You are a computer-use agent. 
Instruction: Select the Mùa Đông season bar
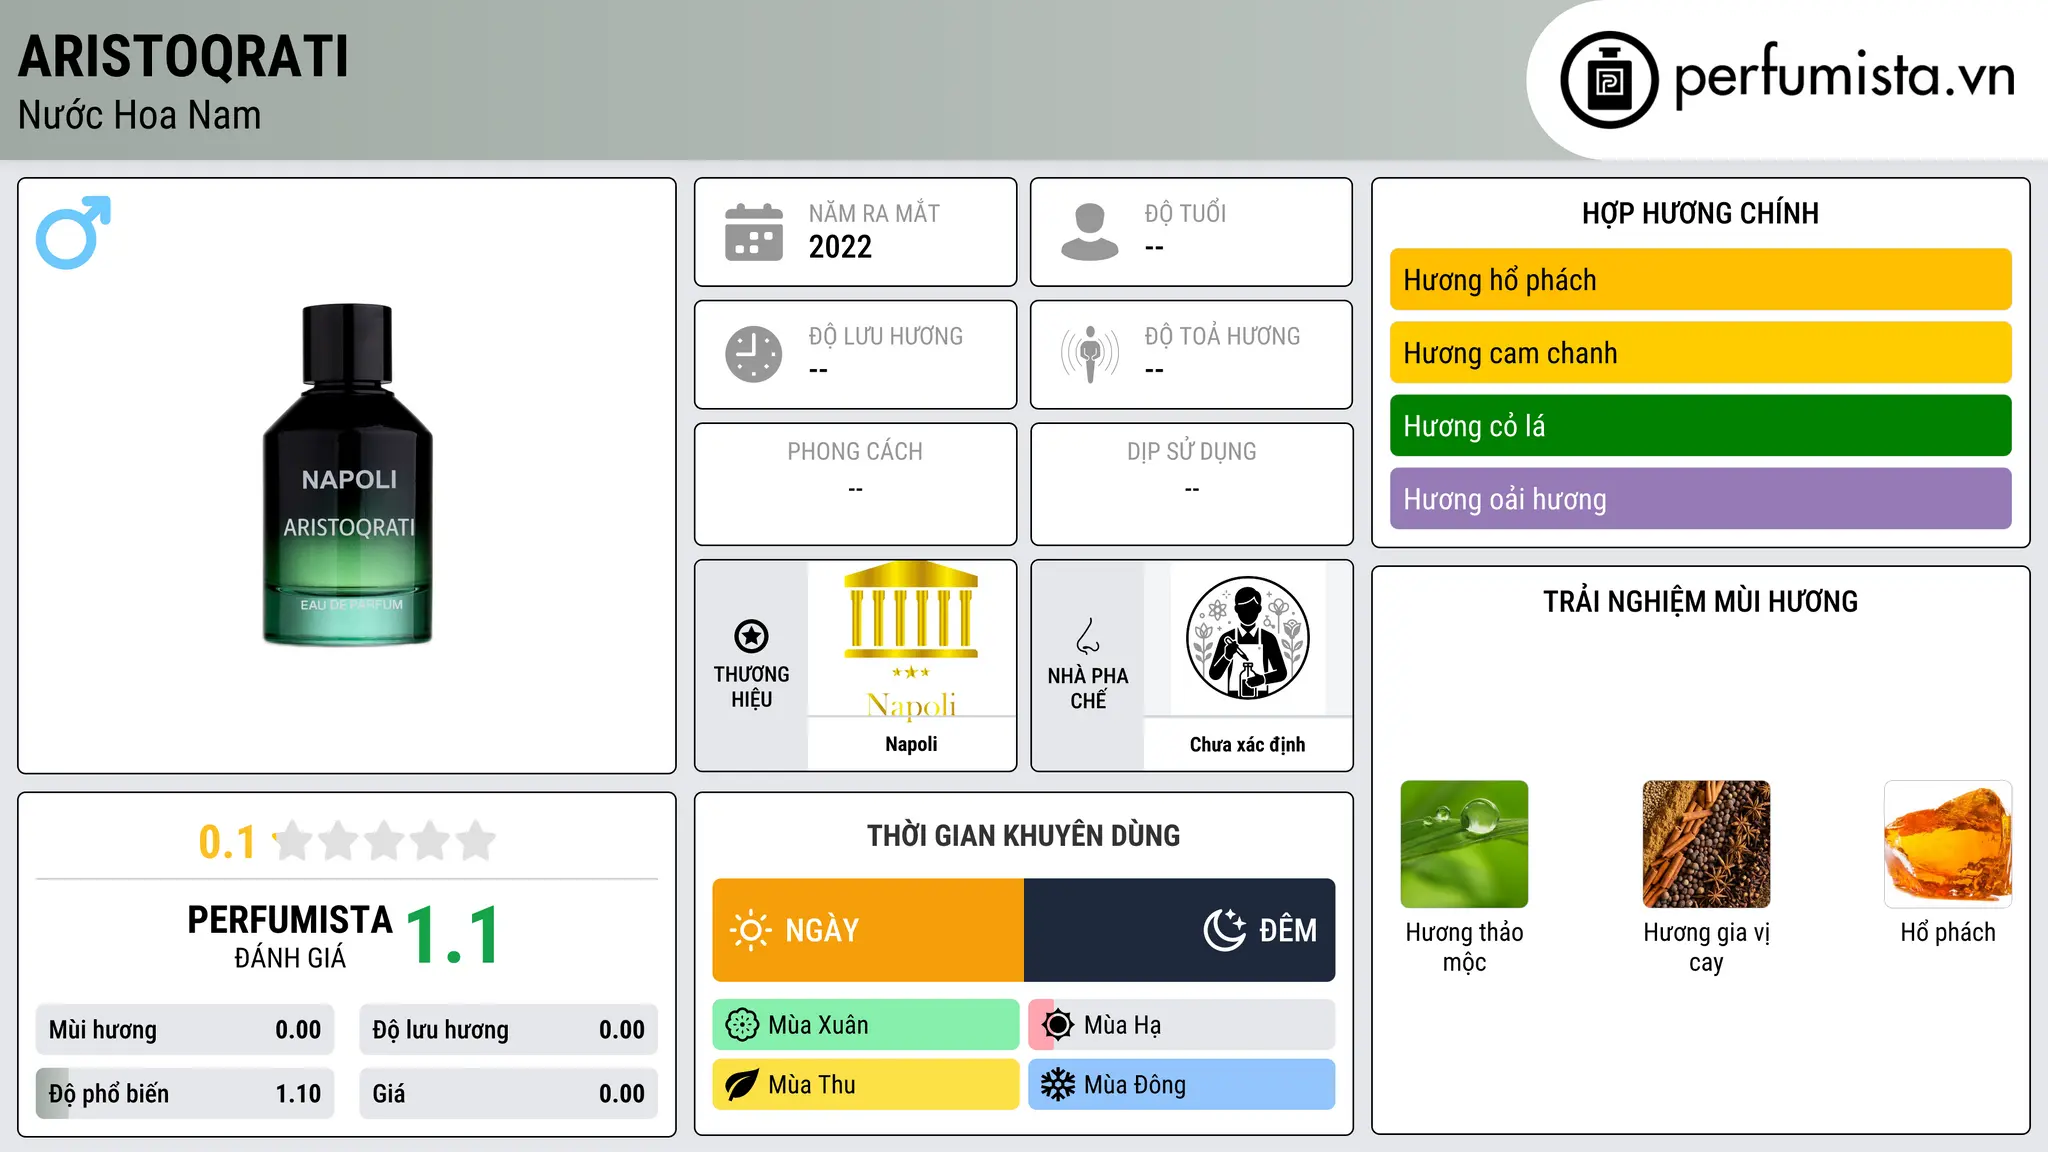click(1182, 1085)
